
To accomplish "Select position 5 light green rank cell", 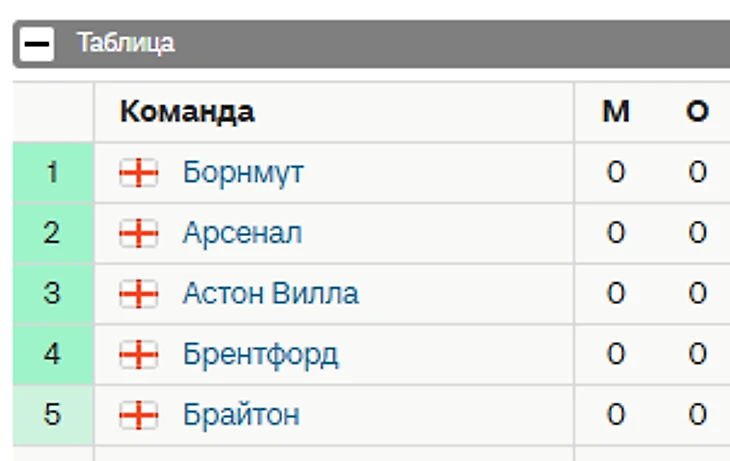I will [x=53, y=415].
